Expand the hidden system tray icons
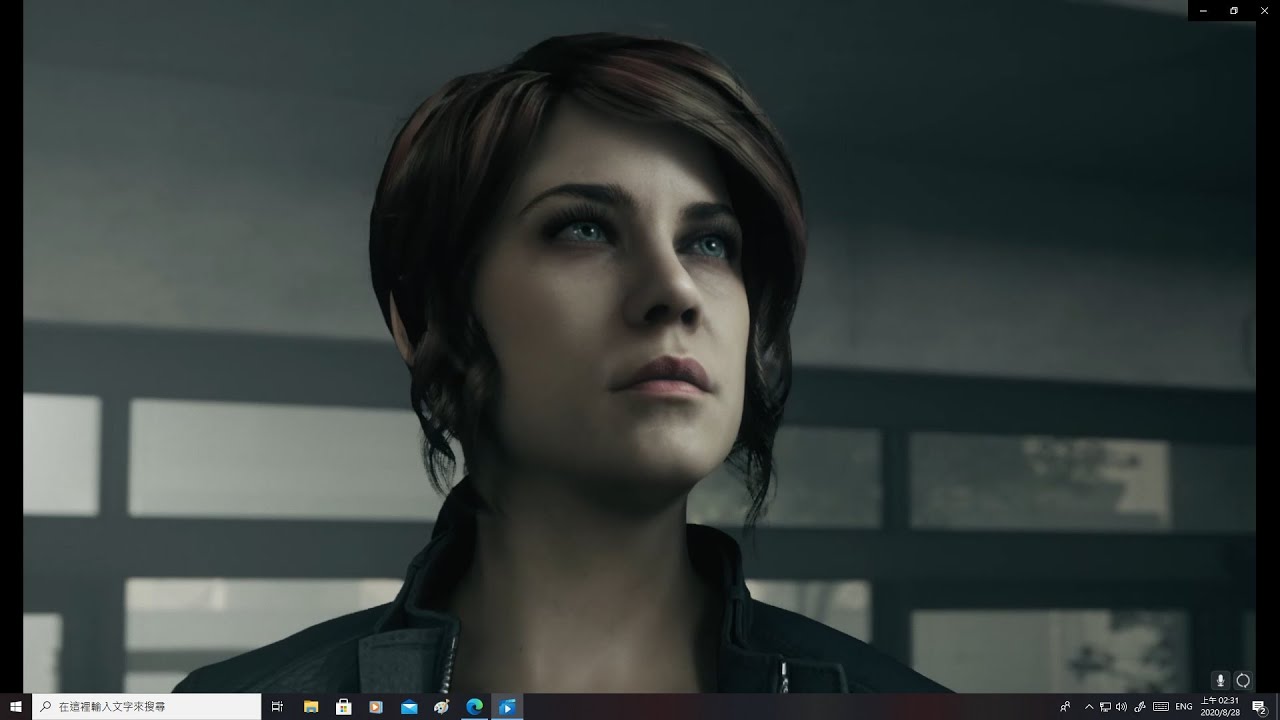The width and height of the screenshot is (1280, 720). tap(1089, 706)
